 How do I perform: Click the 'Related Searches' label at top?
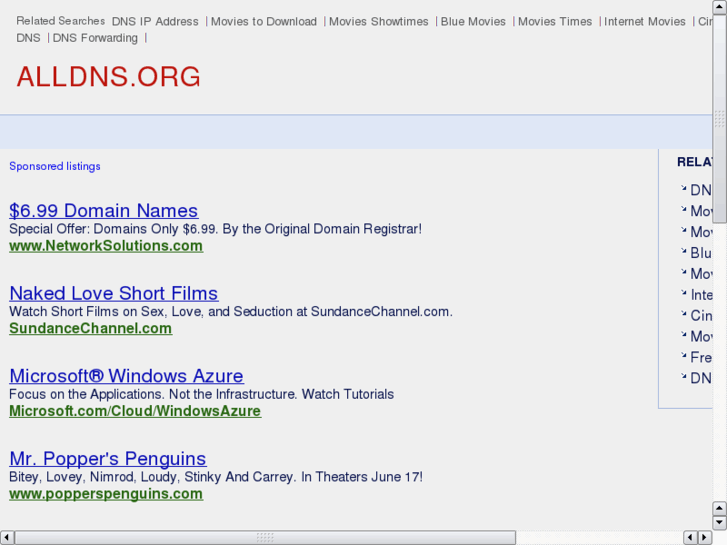tap(61, 21)
